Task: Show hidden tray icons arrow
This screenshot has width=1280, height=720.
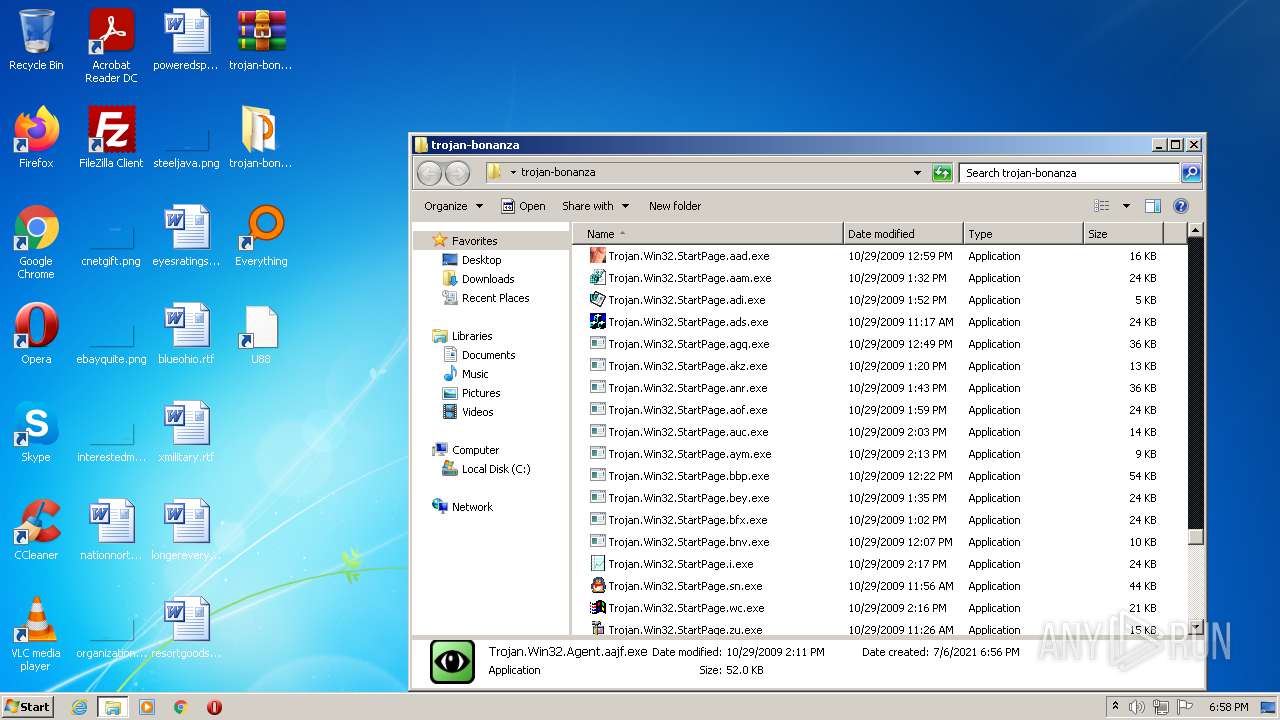Action: tap(1115, 707)
